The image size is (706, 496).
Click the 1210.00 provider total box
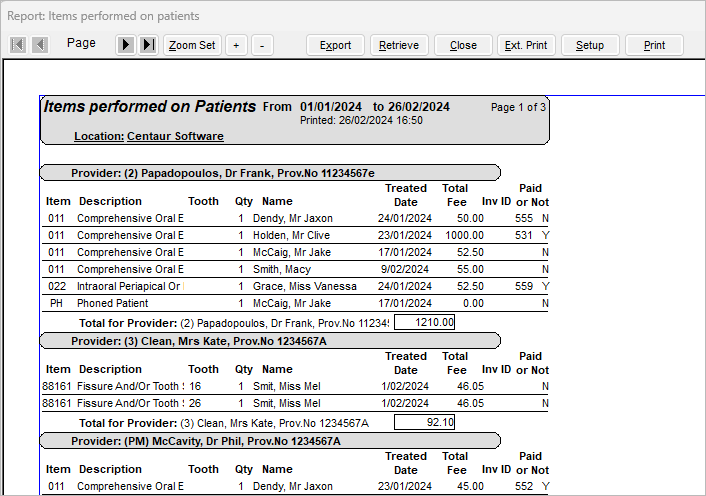425,322
